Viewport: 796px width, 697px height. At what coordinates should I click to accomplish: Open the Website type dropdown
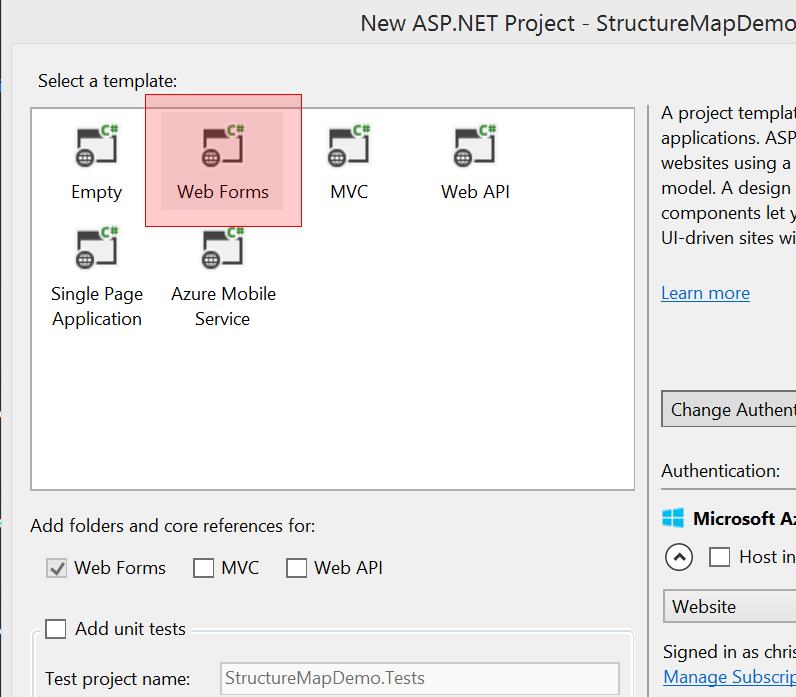(x=729, y=607)
